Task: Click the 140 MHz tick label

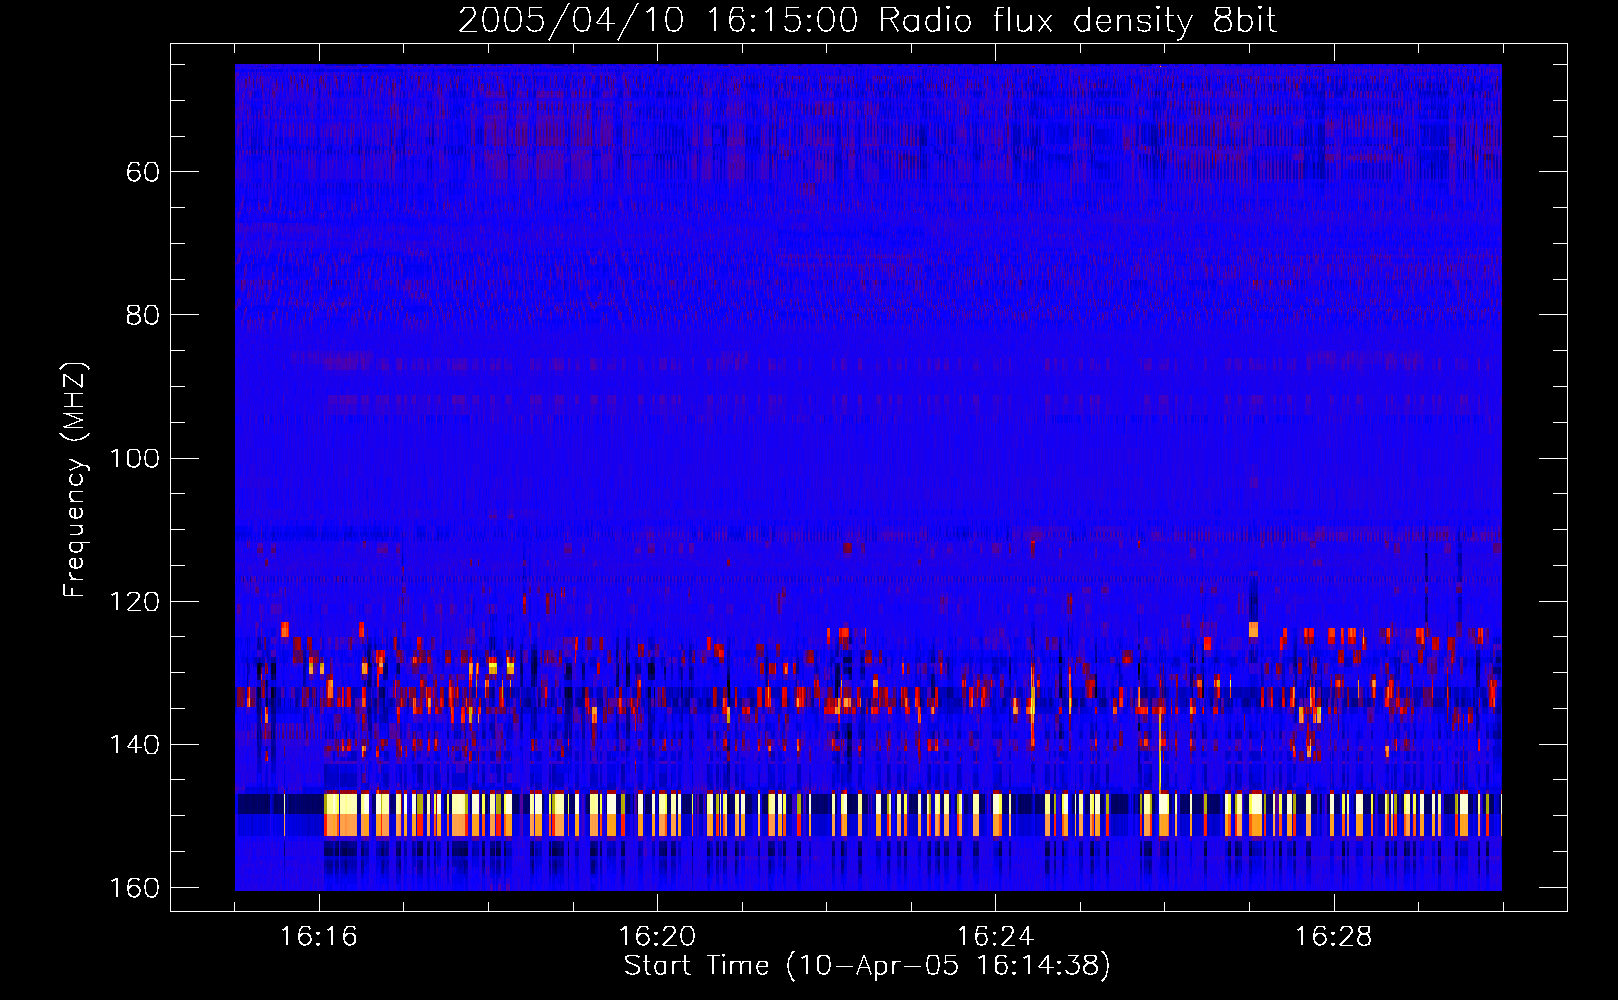Action: [133, 745]
